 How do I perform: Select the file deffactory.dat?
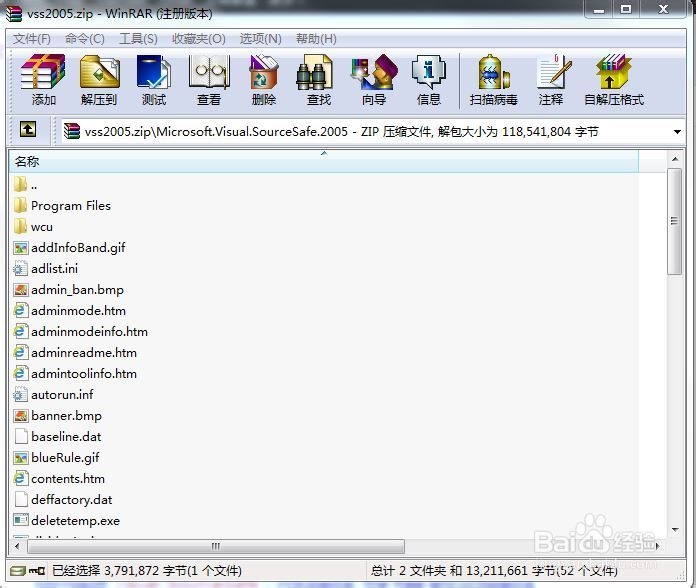pos(72,500)
